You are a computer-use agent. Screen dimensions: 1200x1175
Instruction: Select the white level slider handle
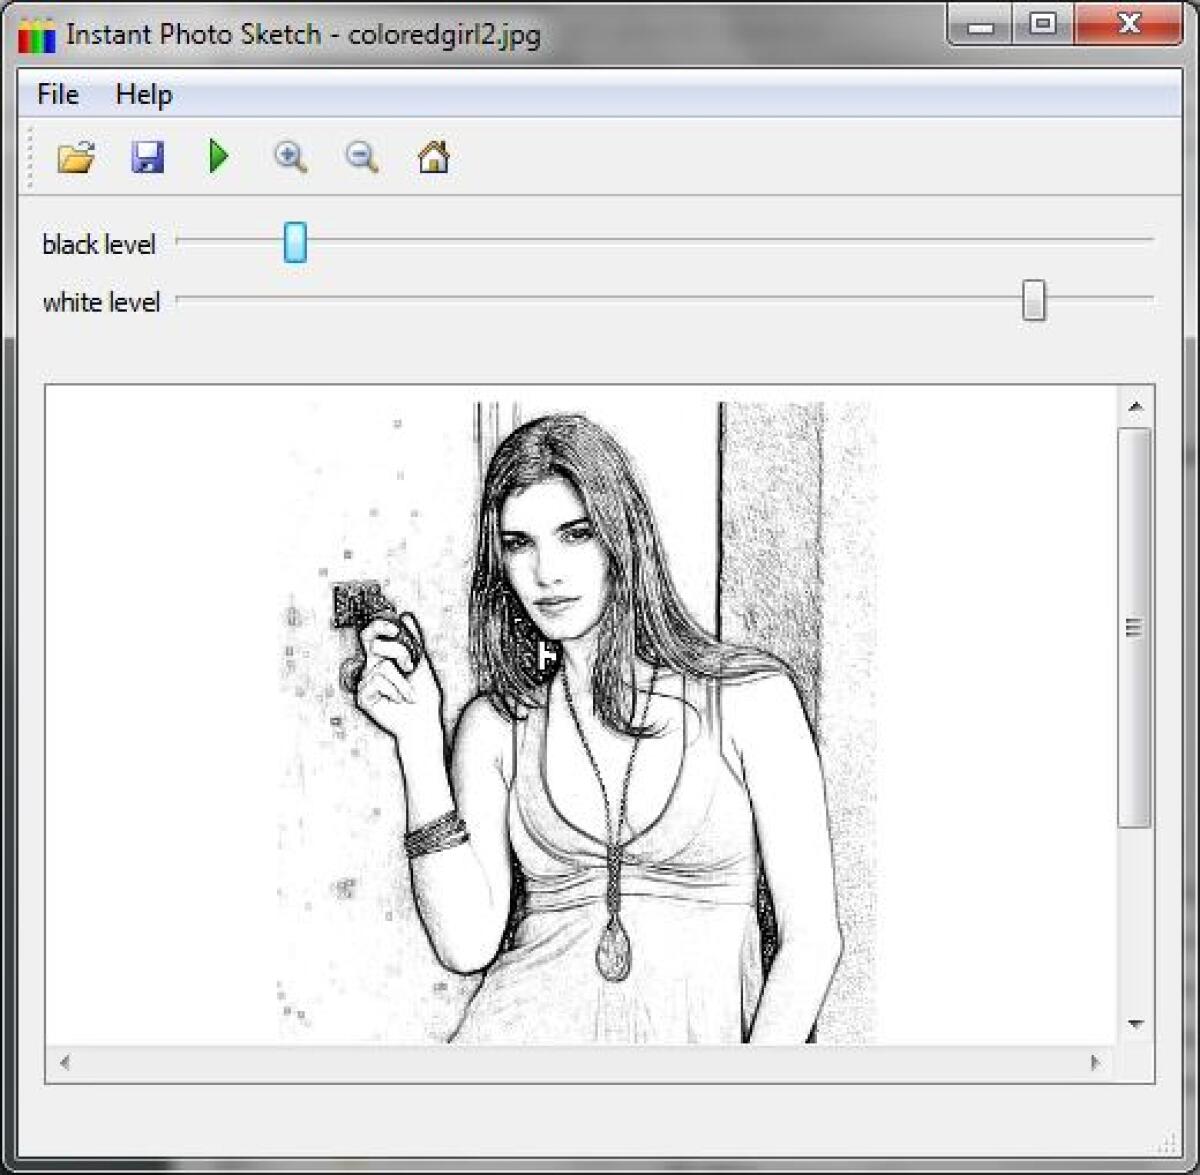1033,301
